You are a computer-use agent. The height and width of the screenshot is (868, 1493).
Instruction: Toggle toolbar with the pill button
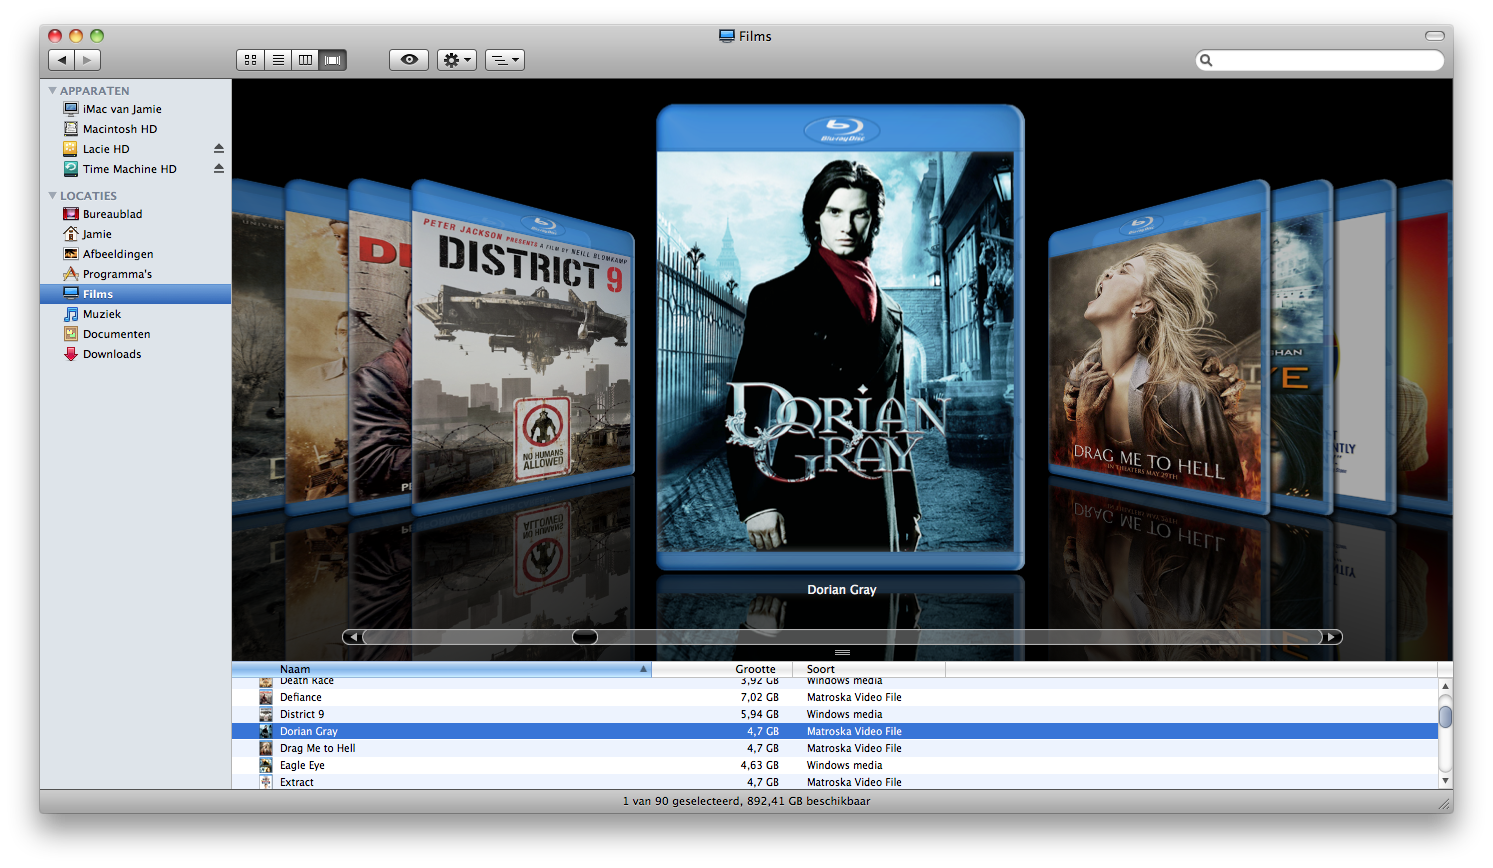1435,36
